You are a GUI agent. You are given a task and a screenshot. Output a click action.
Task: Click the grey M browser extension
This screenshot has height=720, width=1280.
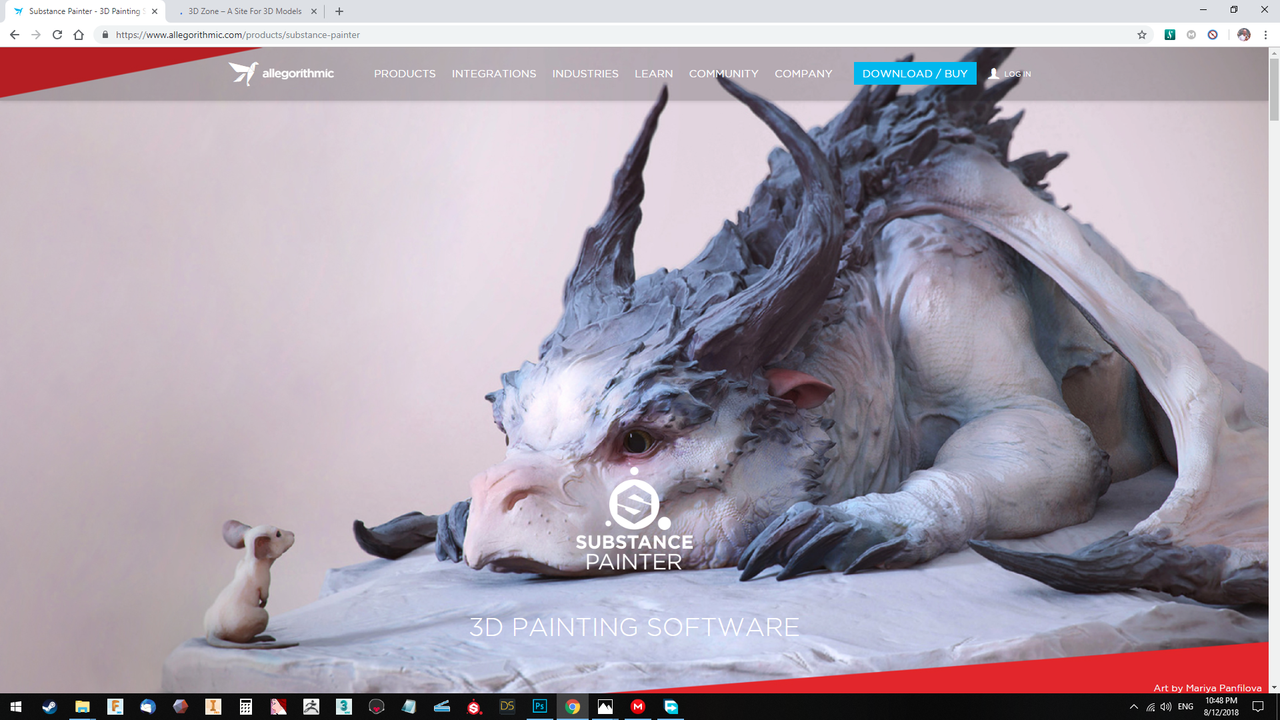click(1191, 34)
